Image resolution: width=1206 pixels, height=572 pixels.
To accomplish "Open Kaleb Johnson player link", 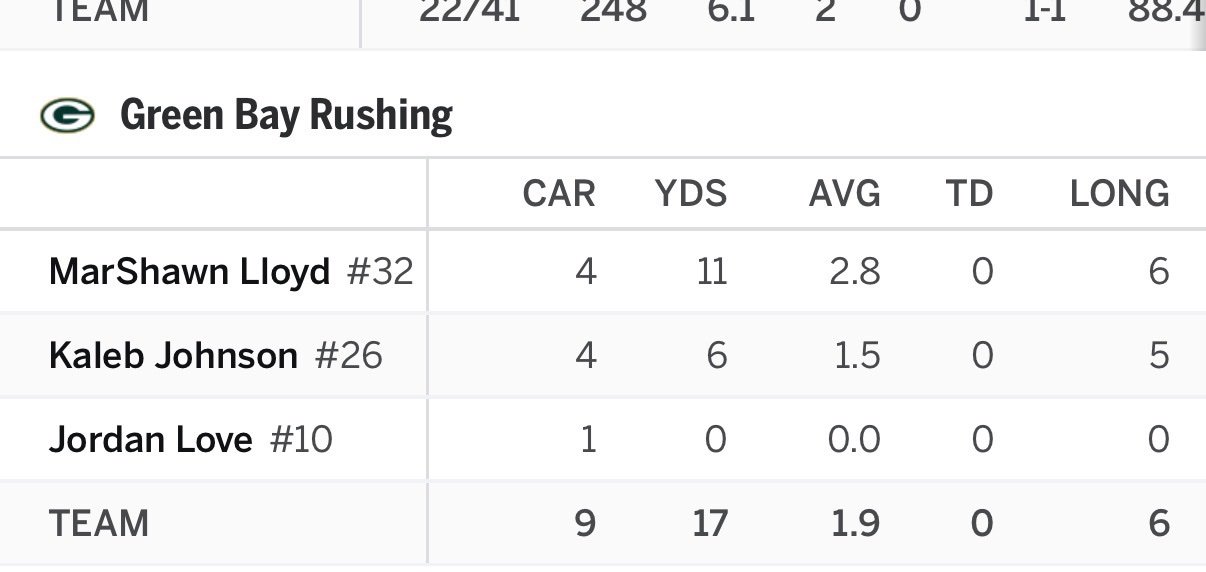I will point(173,355).
